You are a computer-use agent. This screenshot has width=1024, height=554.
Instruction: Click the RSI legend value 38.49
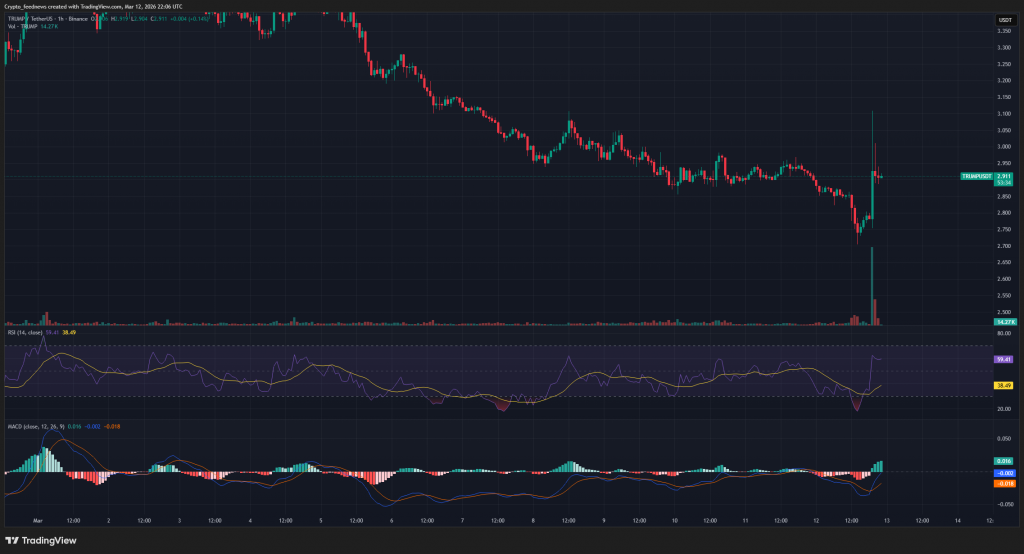pyautogui.click(x=69, y=333)
